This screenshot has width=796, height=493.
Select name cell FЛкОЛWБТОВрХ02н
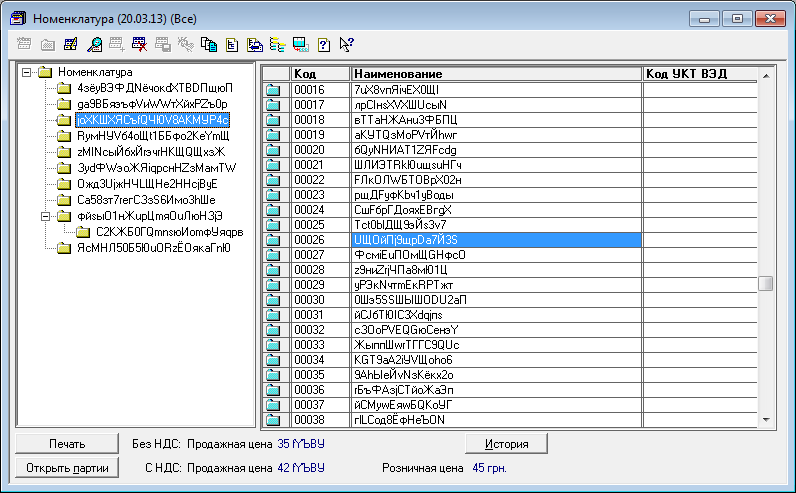[x=496, y=180]
